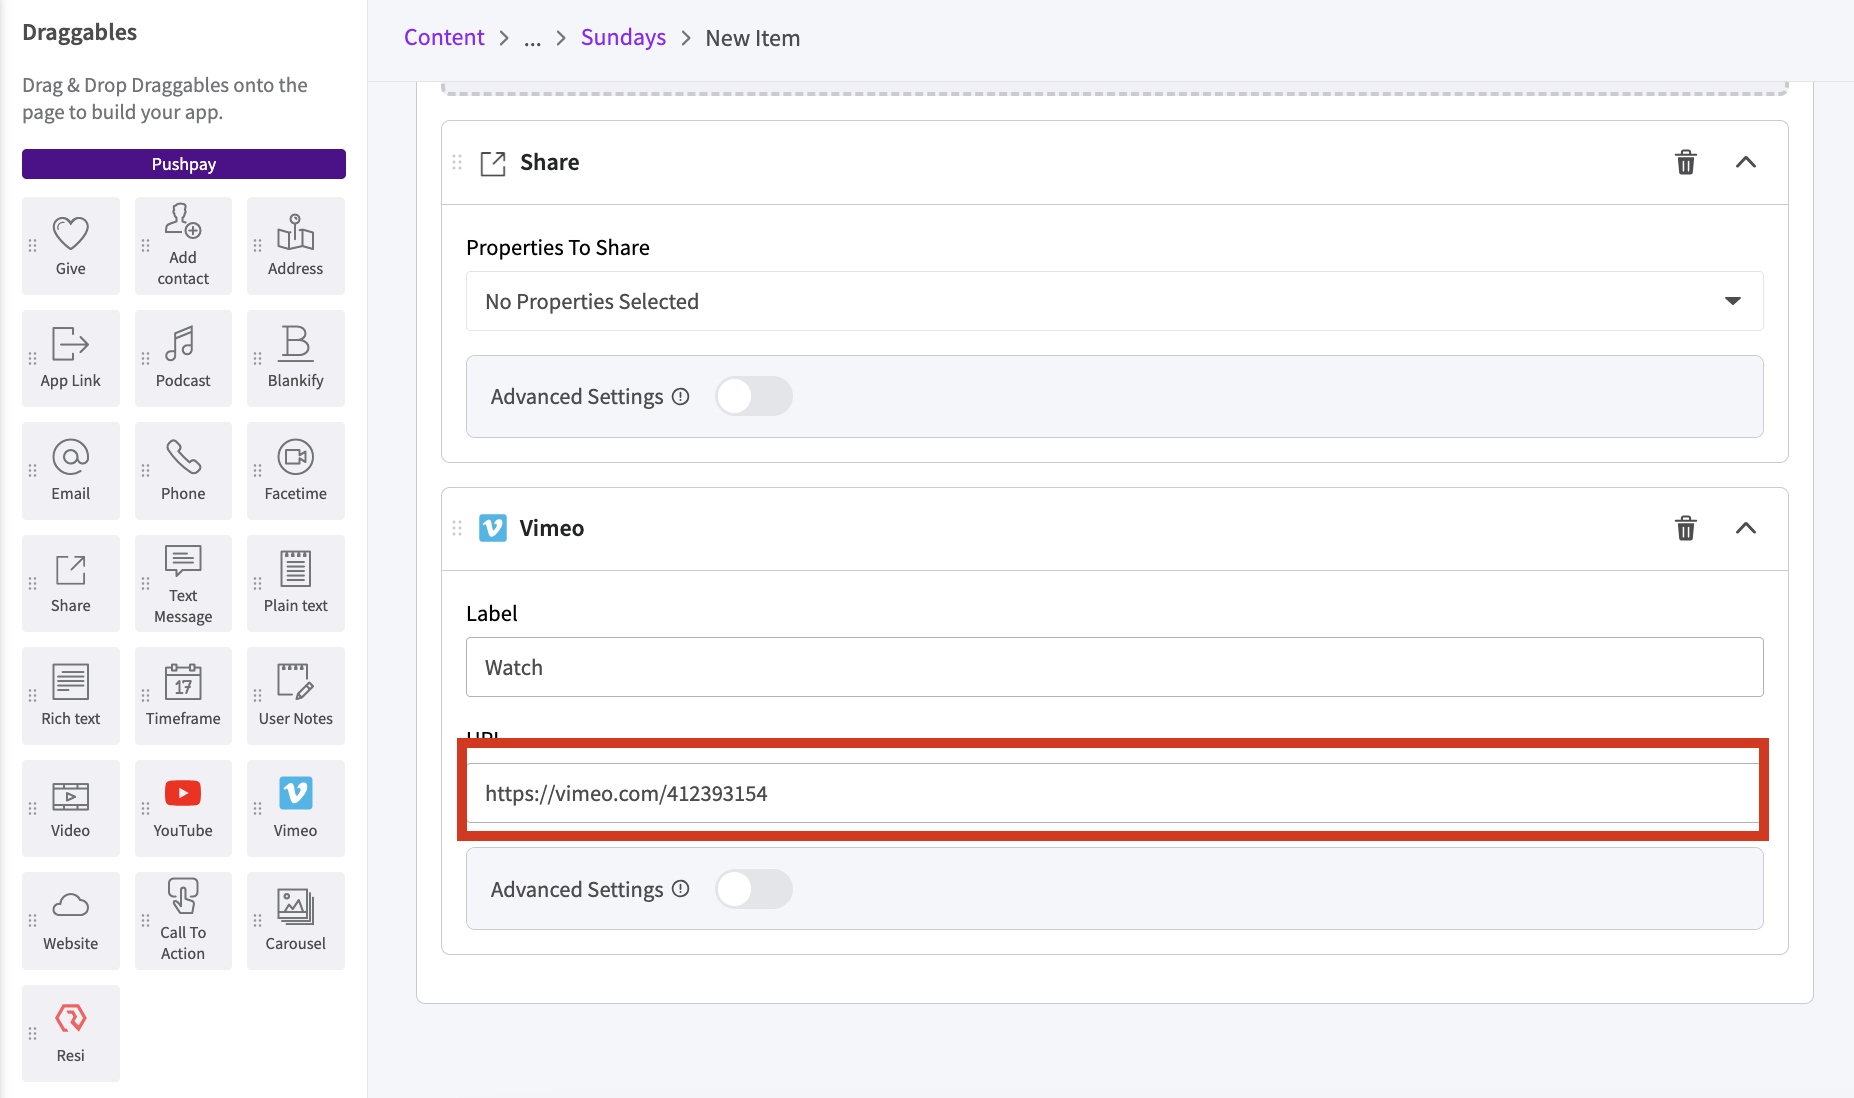Click the Call To Action draggable
This screenshot has width=1854, height=1098.
tap(183, 918)
